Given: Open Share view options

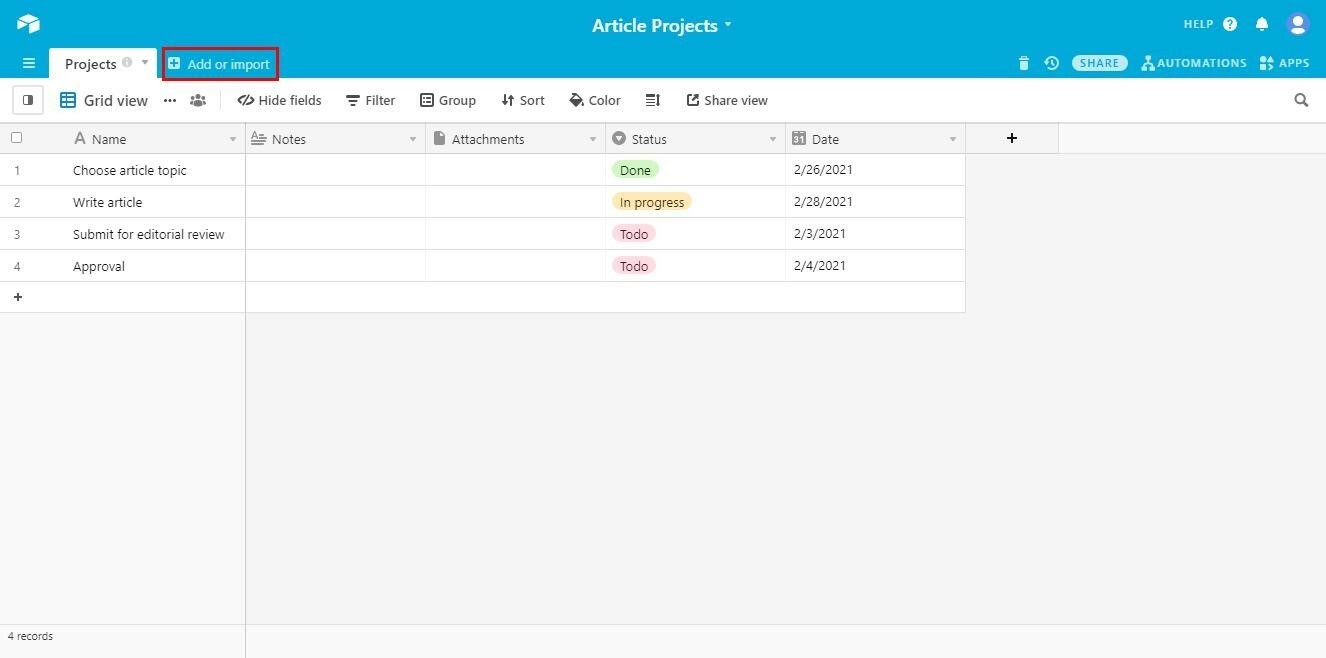Looking at the screenshot, I should [x=727, y=100].
